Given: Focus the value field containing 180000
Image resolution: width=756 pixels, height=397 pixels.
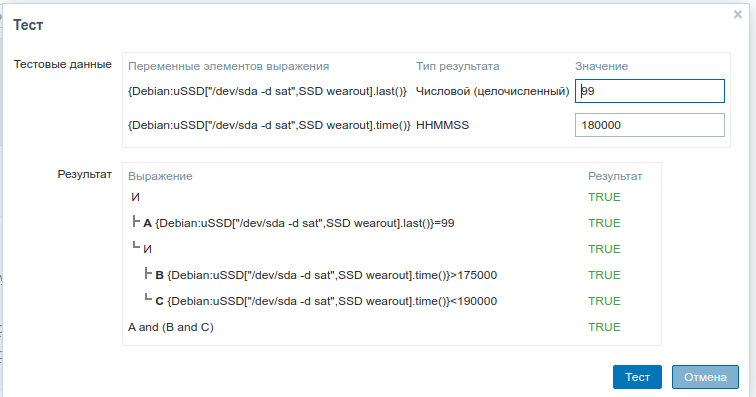Looking at the screenshot, I should pyautogui.click(x=649, y=125).
